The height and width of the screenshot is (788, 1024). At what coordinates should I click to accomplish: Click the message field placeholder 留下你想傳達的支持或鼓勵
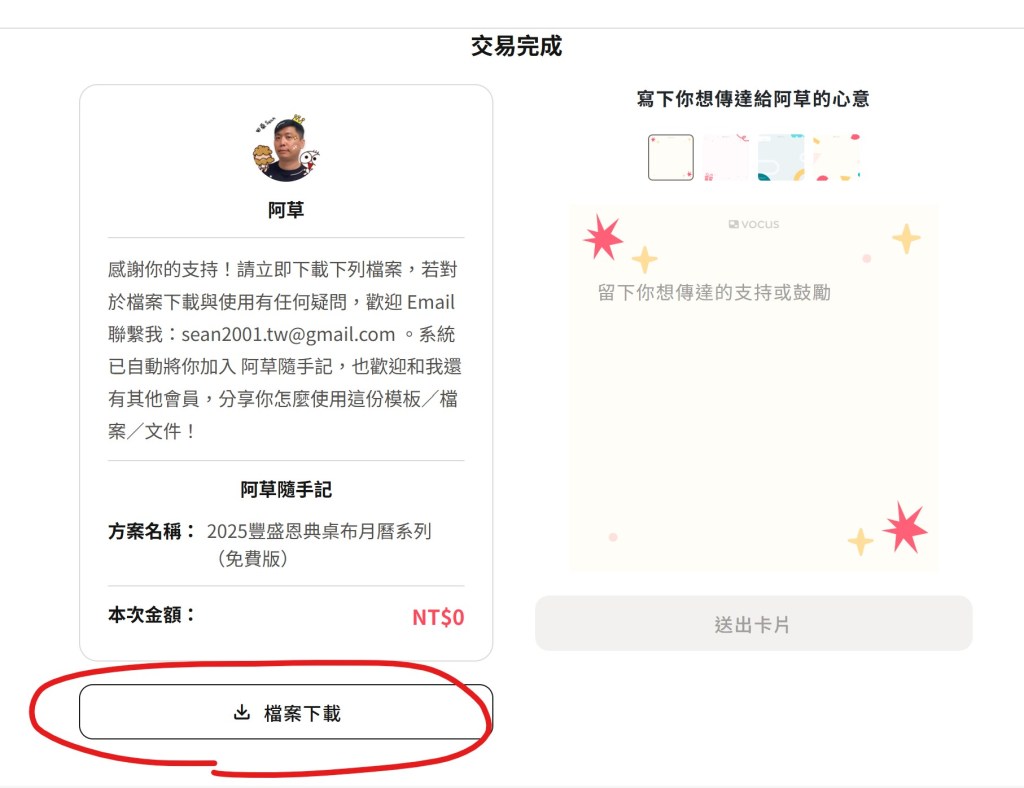click(x=714, y=292)
